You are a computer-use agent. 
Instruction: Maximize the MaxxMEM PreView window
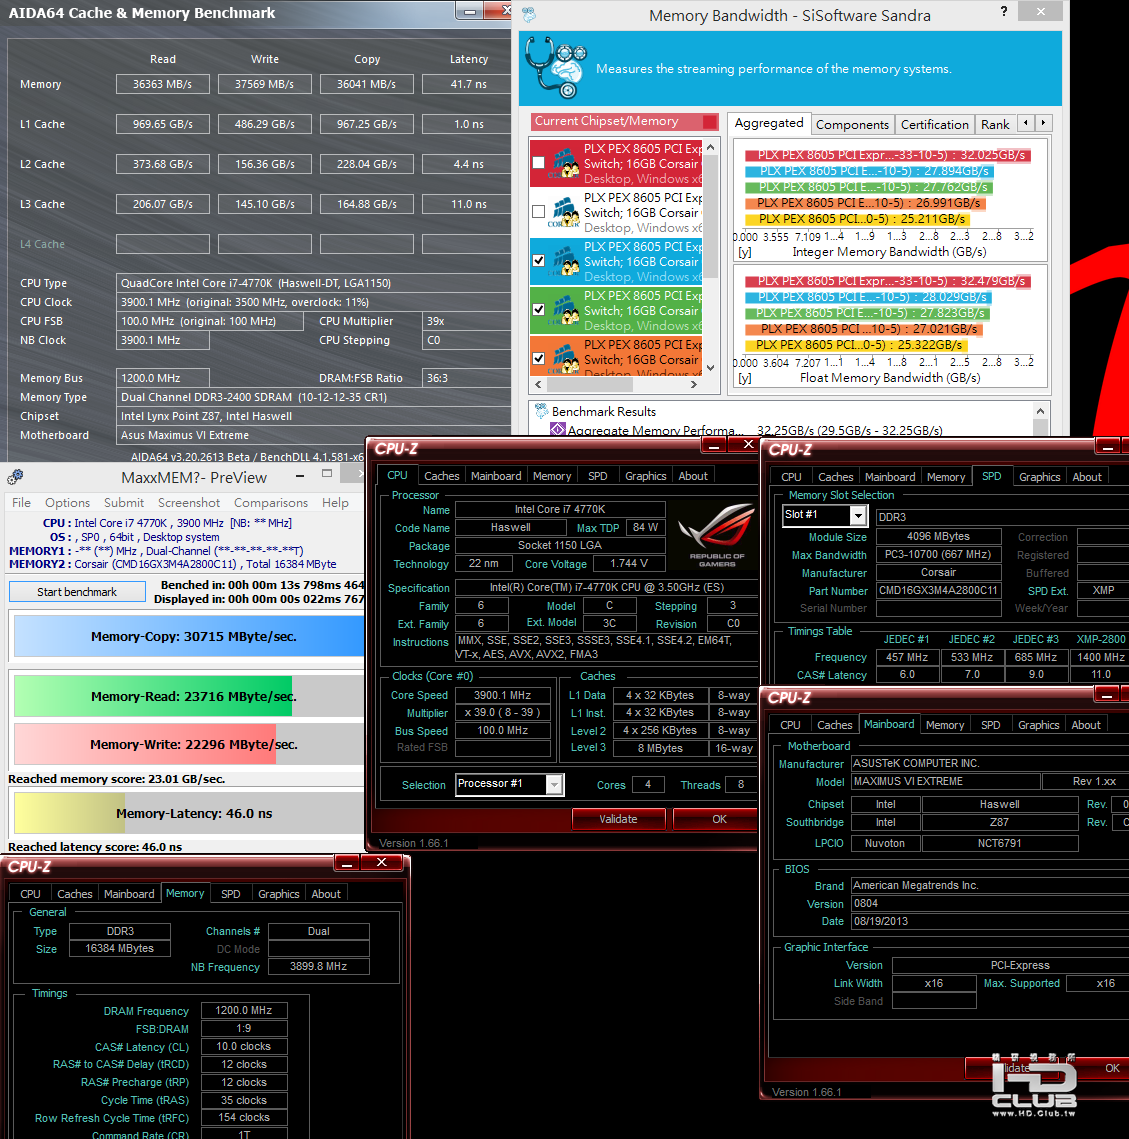pos(327,474)
